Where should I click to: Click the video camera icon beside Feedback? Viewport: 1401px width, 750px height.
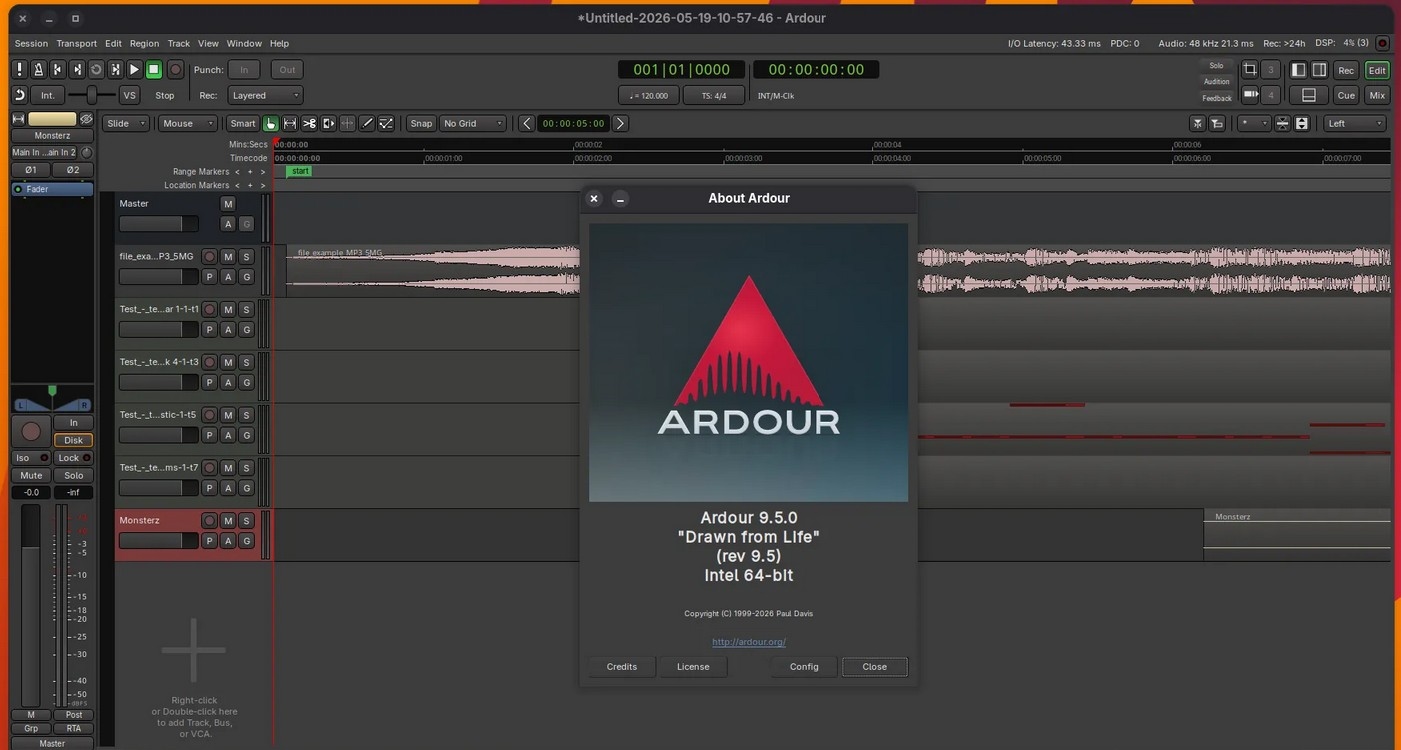pyautogui.click(x=1250, y=94)
